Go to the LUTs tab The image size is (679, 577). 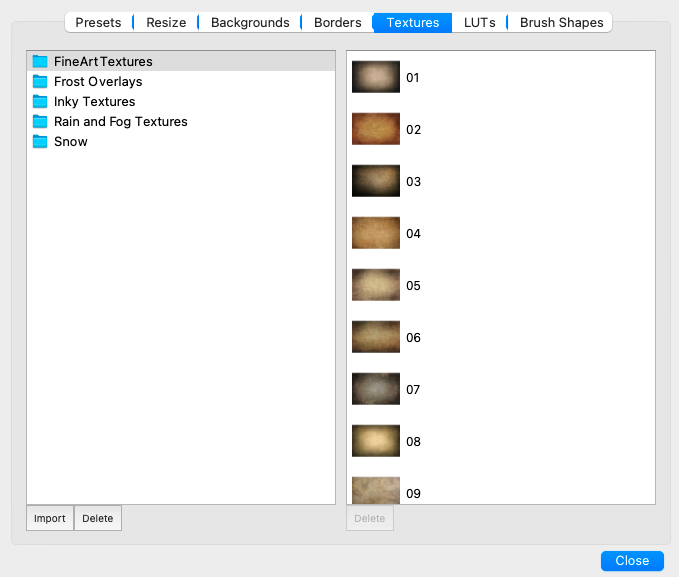tap(479, 22)
